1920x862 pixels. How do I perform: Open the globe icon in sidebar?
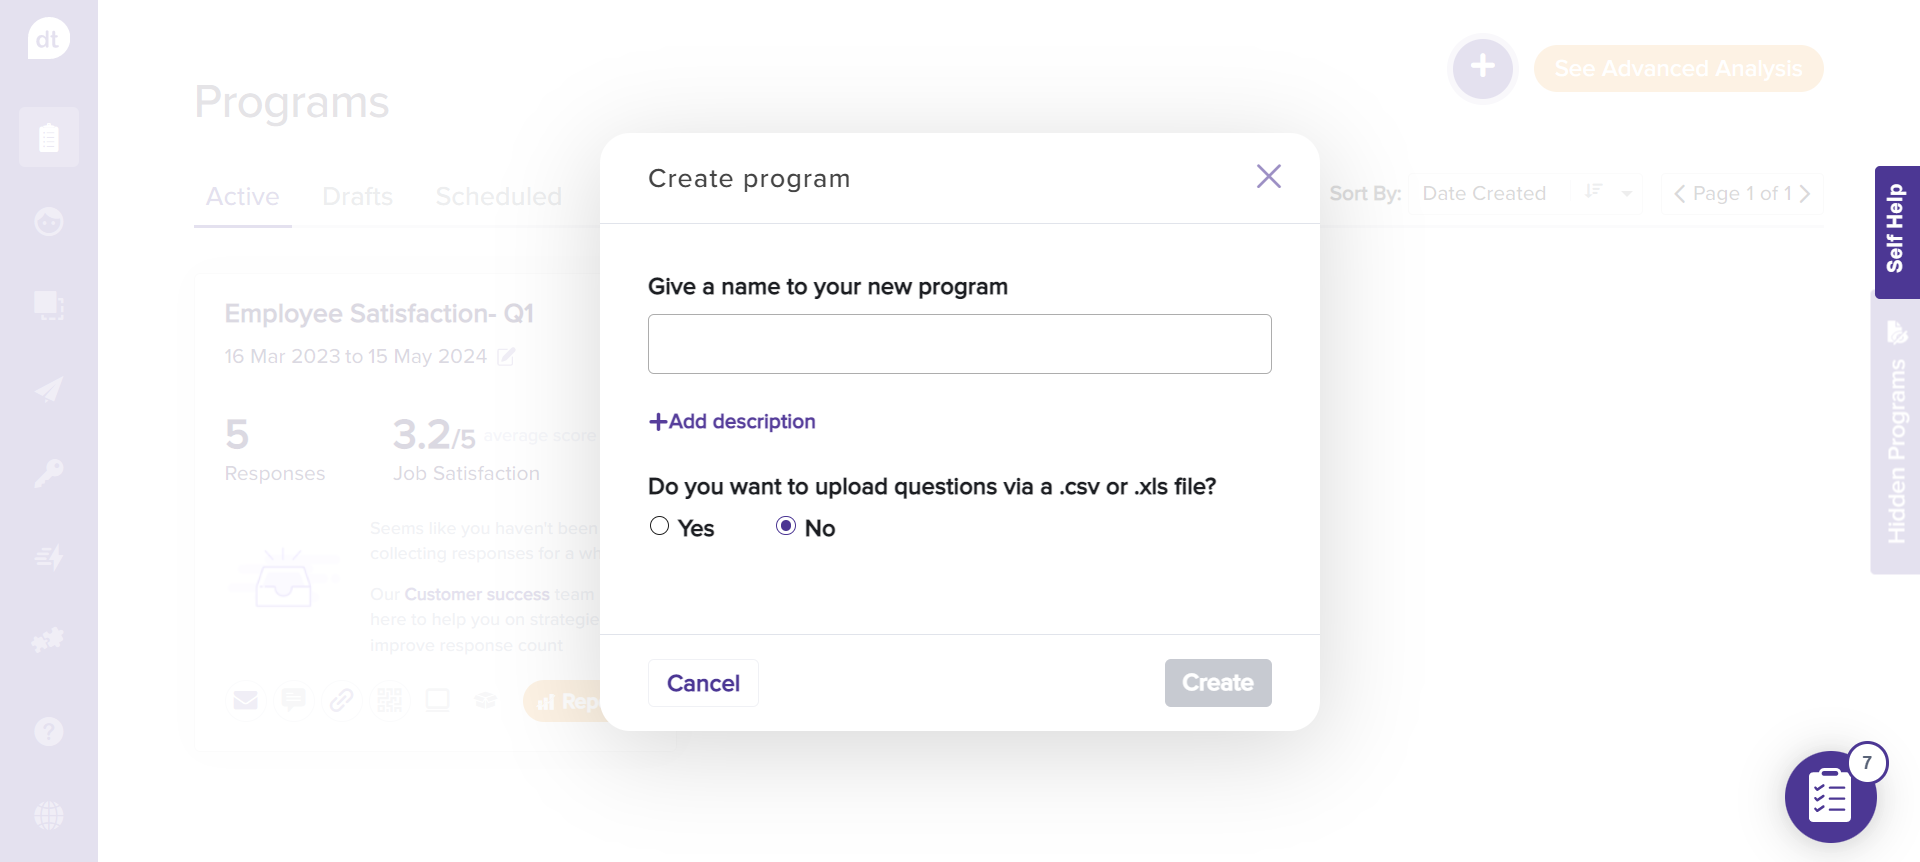48,815
